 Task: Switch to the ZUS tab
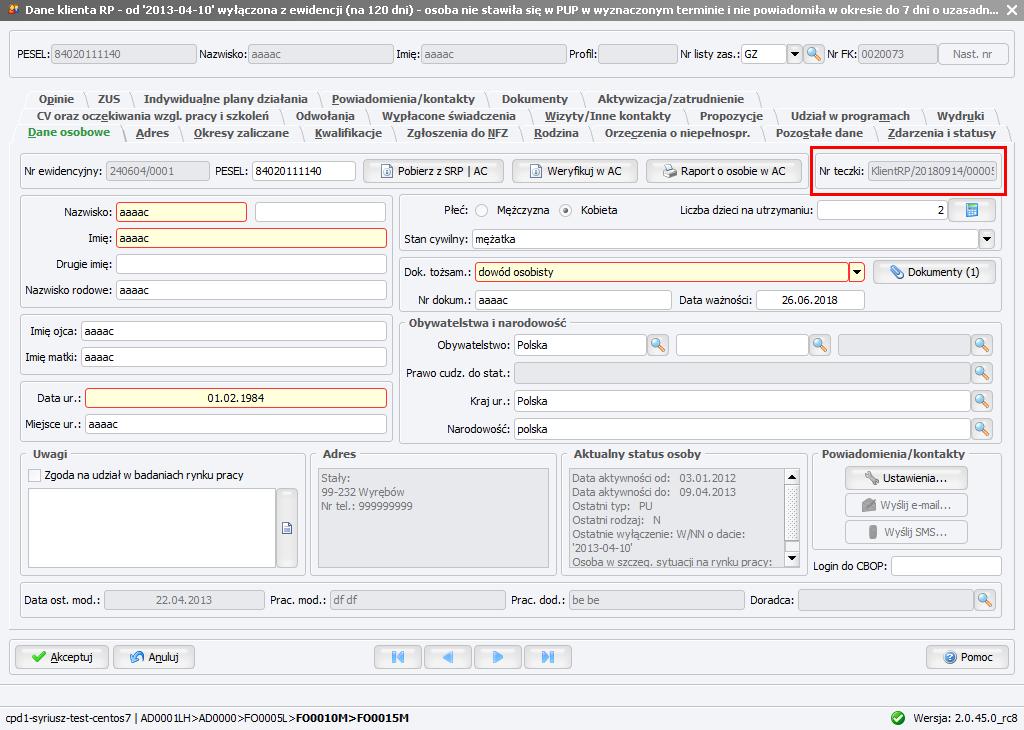click(x=108, y=99)
